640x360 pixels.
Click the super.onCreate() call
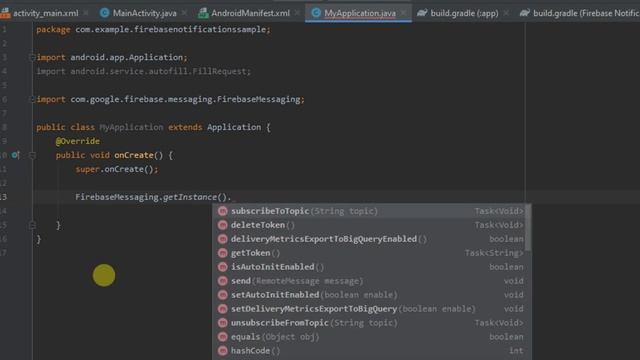pos(117,169)
